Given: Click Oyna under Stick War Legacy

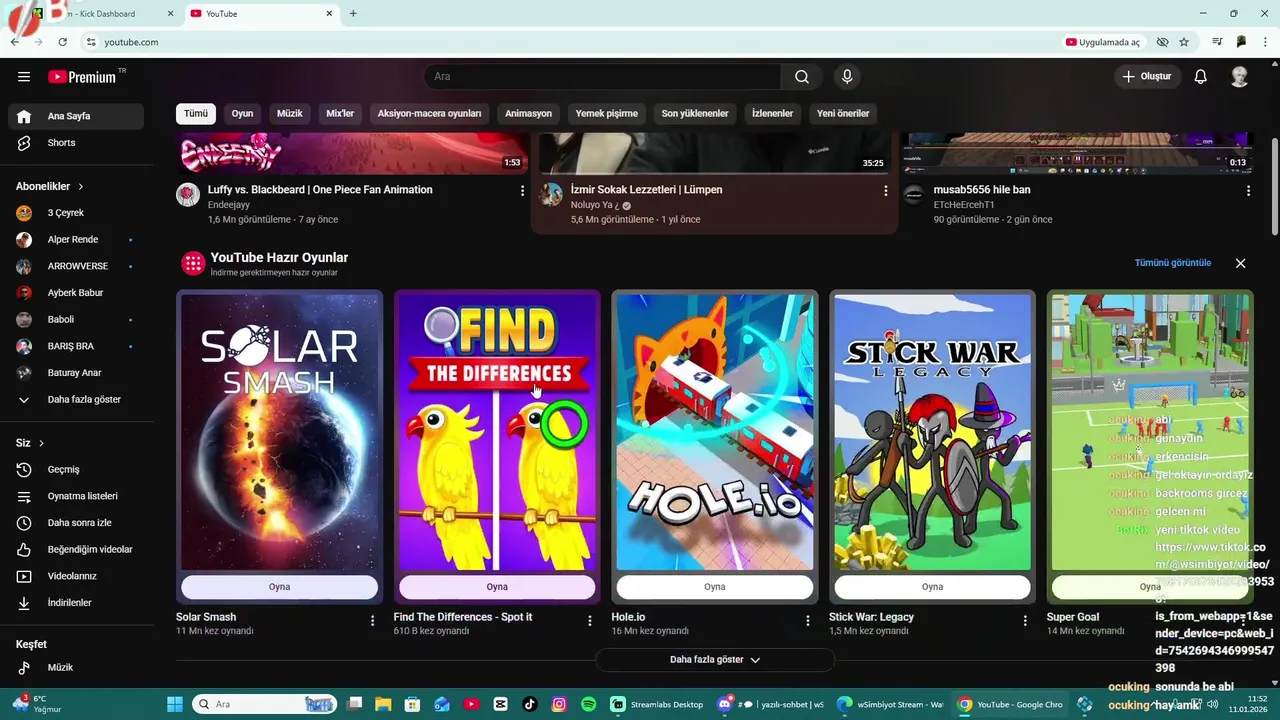Looking at the screenshot, I should [x=932, y=587].
